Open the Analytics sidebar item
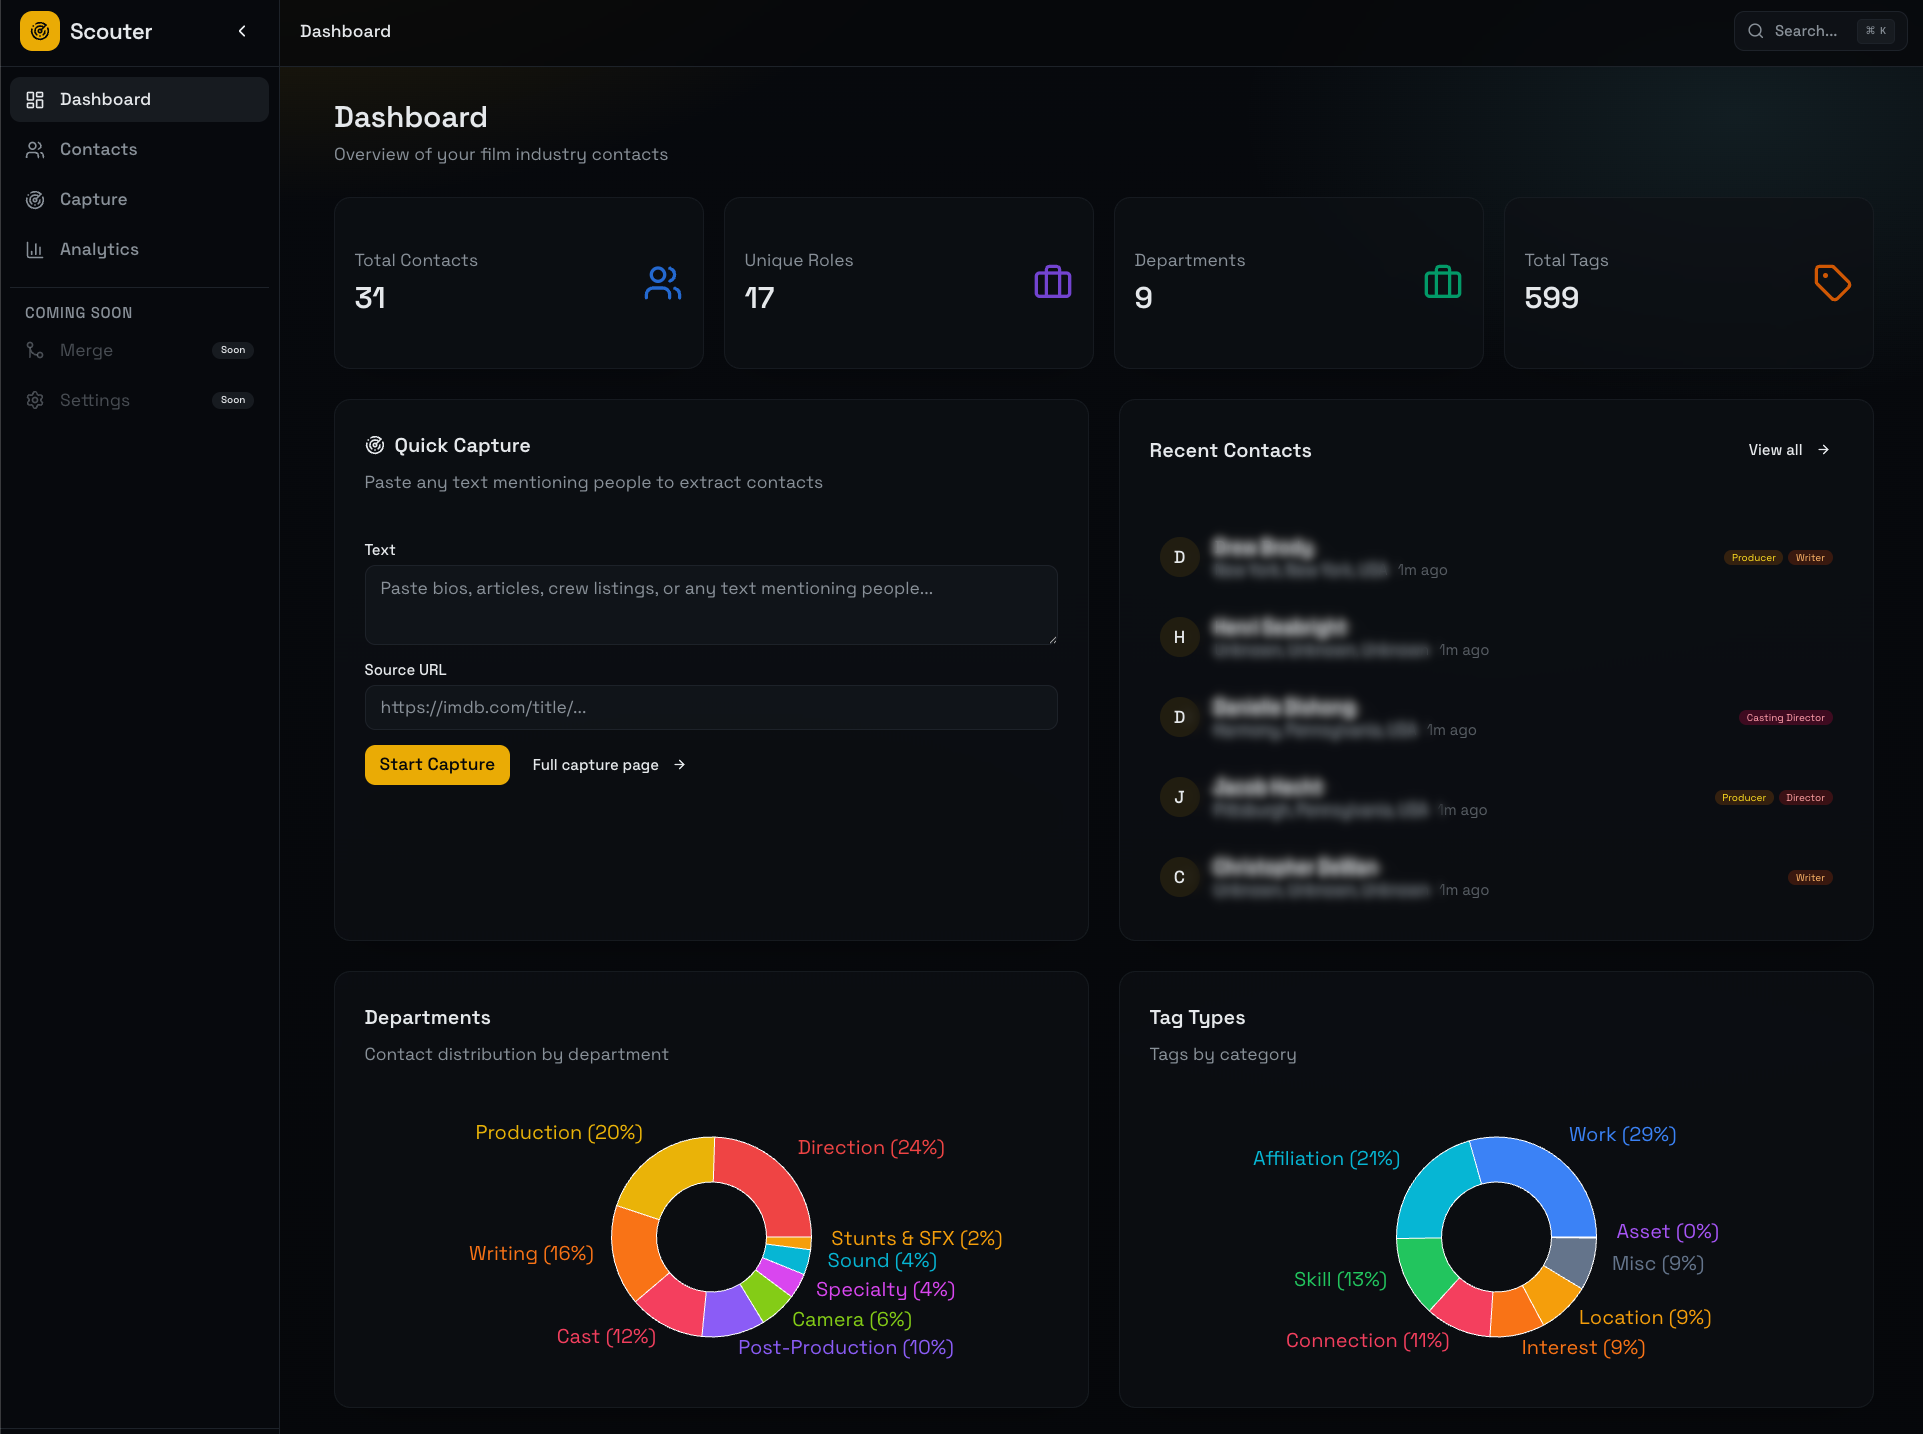Image resolution: width=1923 pixels, height=1434 pixels. [x=99, y=249]
